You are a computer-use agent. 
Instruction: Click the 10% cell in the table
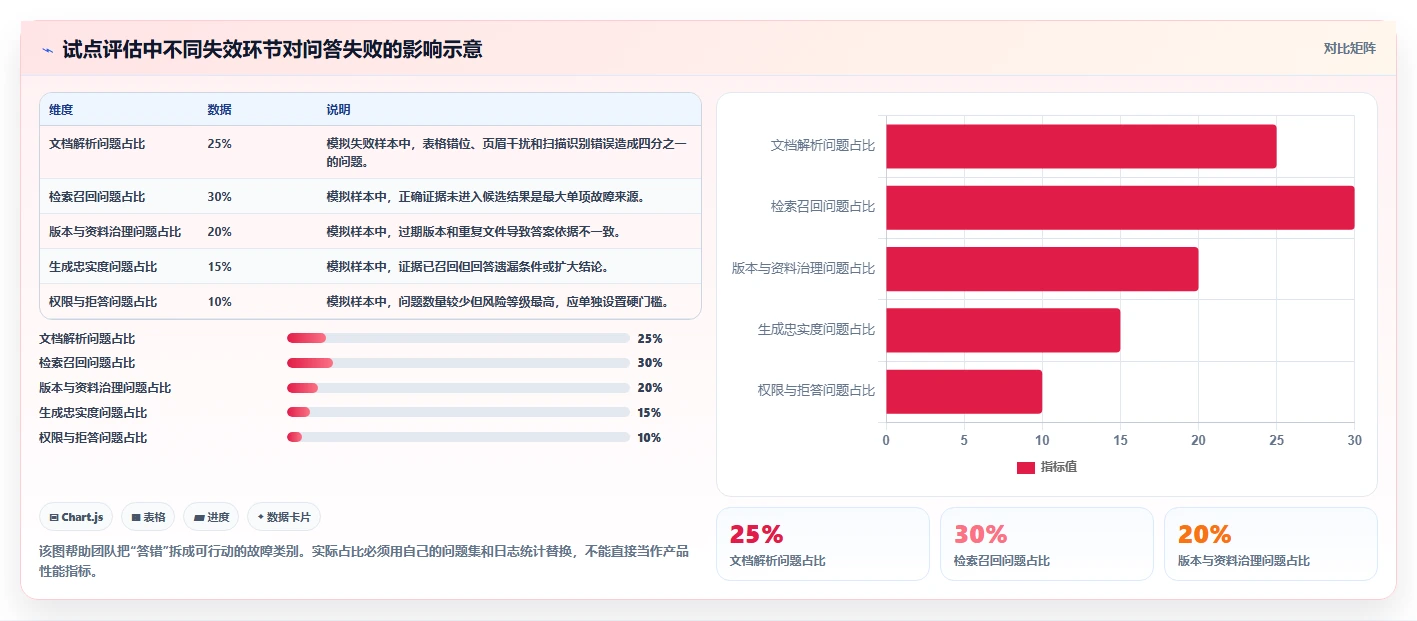coord(219,302)
